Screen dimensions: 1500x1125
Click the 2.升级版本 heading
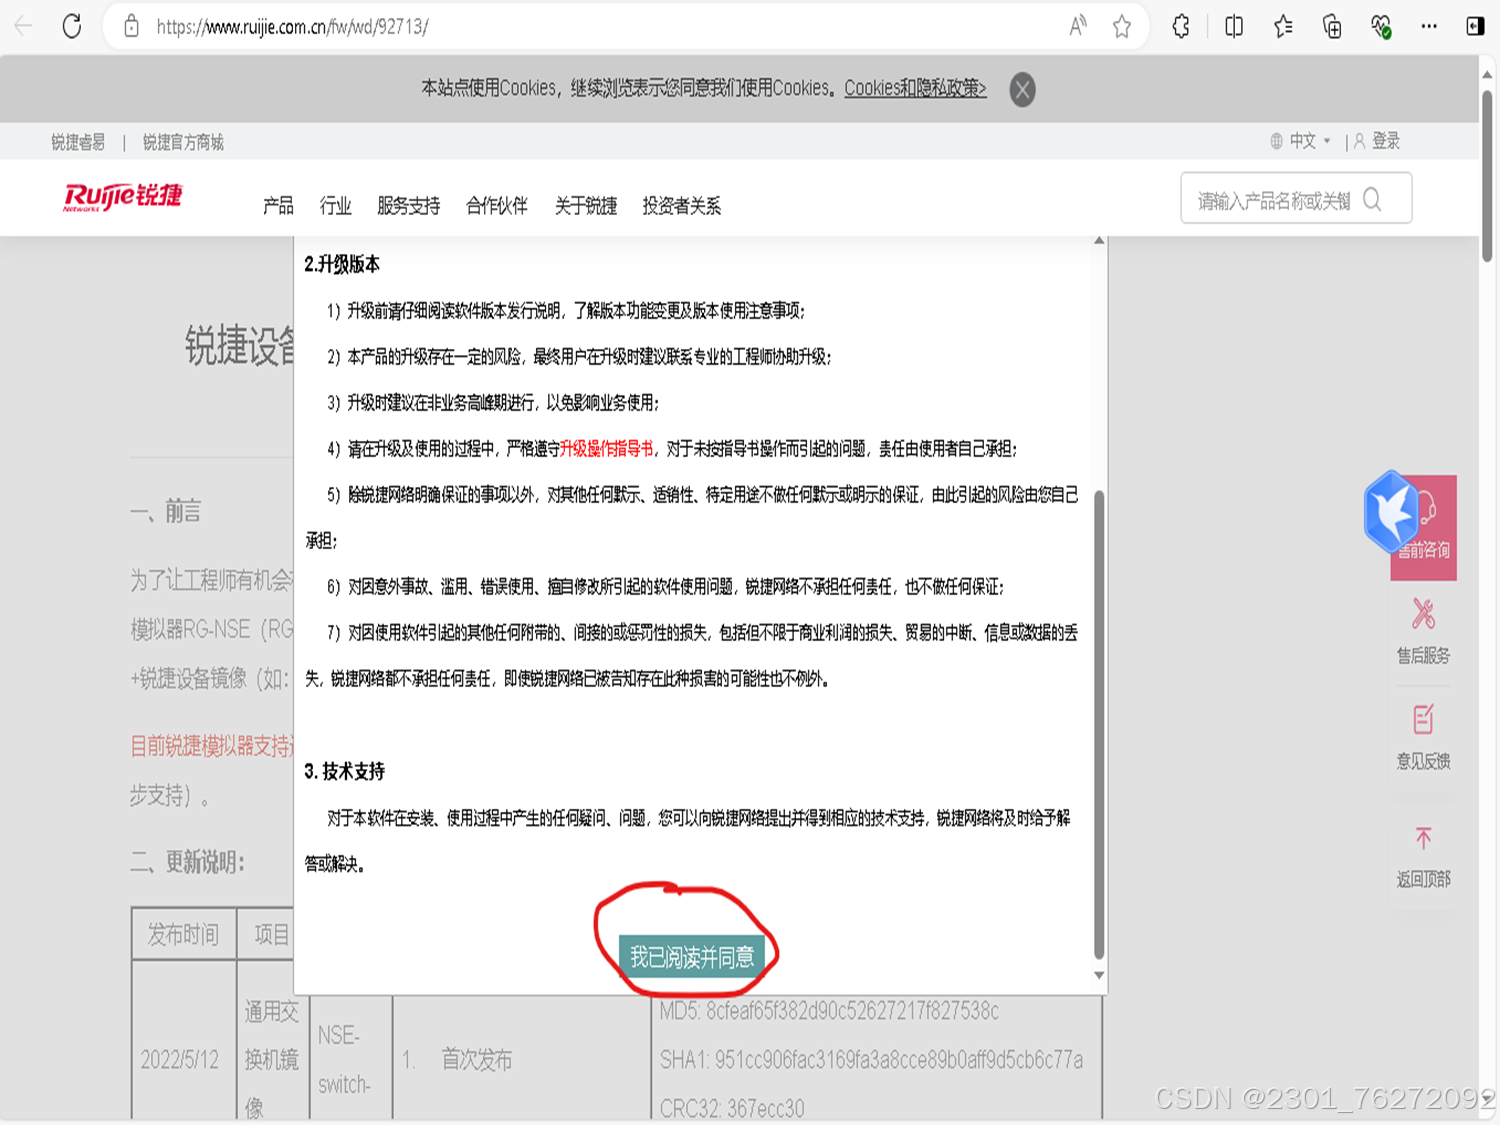(x=342, y=265)
